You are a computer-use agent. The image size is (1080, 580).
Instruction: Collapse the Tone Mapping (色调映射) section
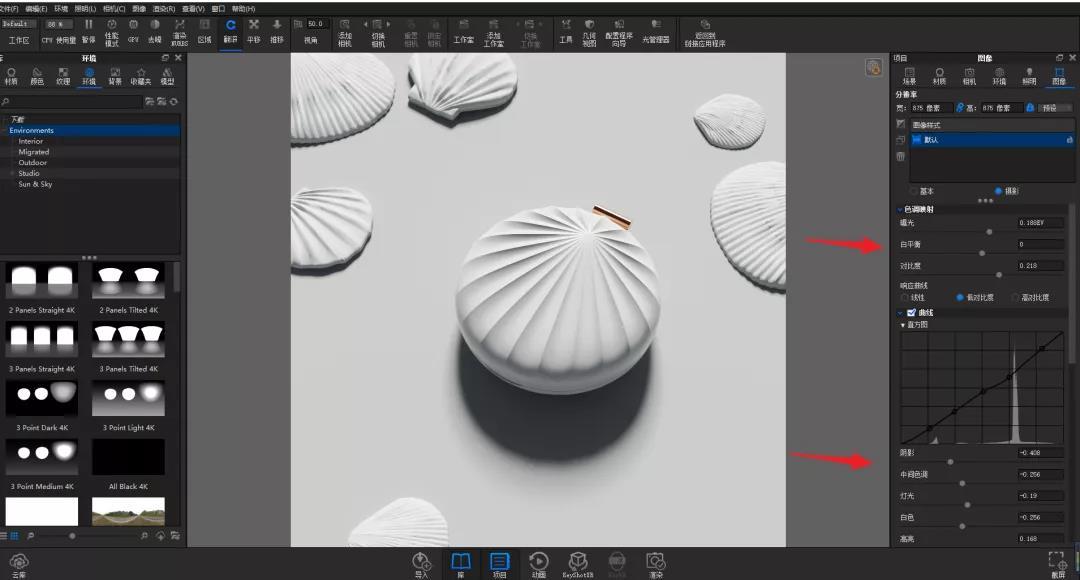pyautogui.click(x=900, y=209)
